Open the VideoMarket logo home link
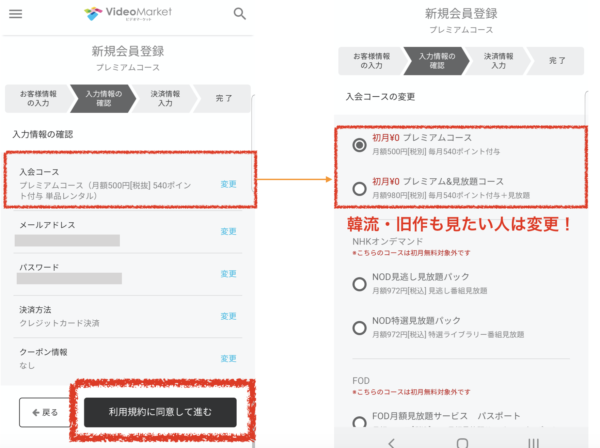The image size is (600, 448). tap(128, 13)
